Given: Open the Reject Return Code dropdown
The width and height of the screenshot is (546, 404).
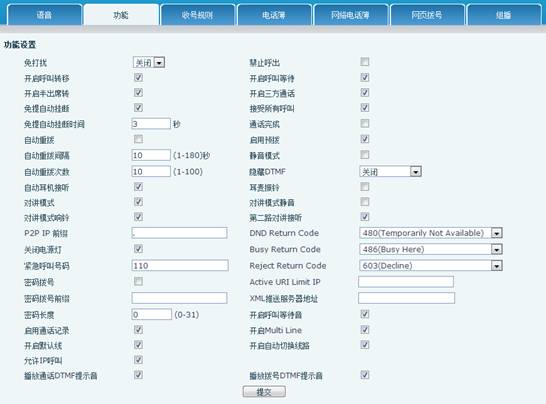Looking at the screenshot, I should [x=431, y=266].
